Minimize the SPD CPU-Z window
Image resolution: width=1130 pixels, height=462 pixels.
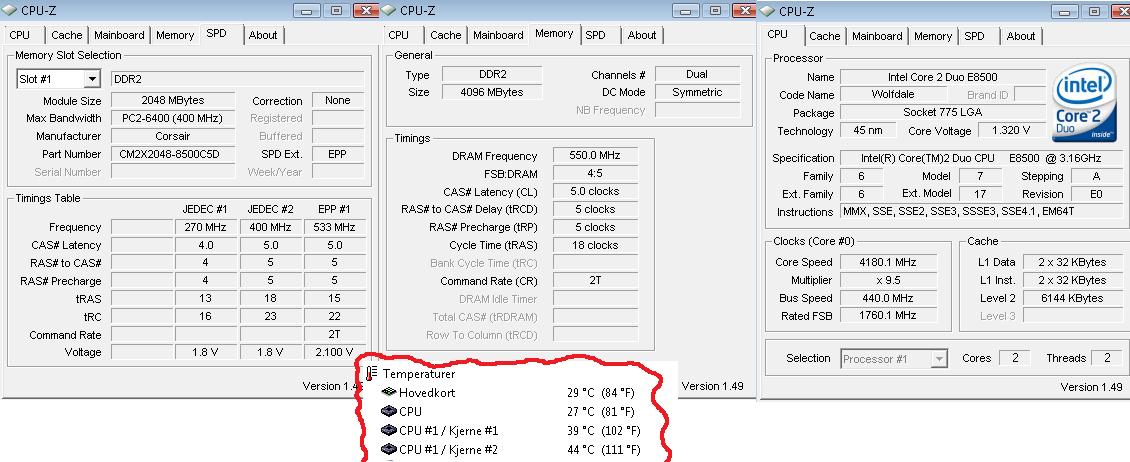[x=308, y=10]
